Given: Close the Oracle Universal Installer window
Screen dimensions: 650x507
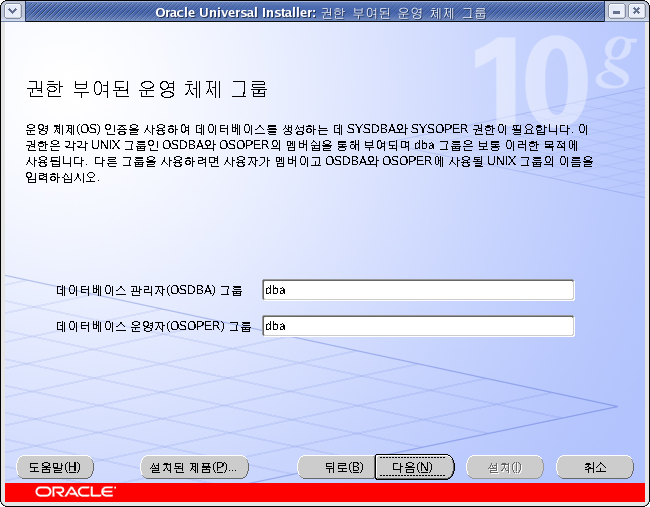Looking at the screenshot, I should coord(636,11).
